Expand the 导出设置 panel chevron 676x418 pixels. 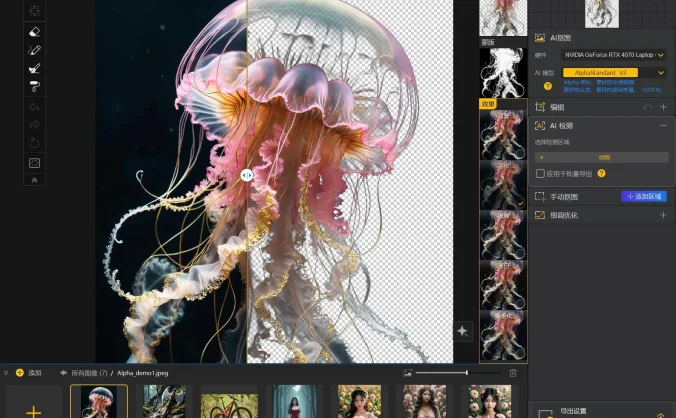coord(660,415)
